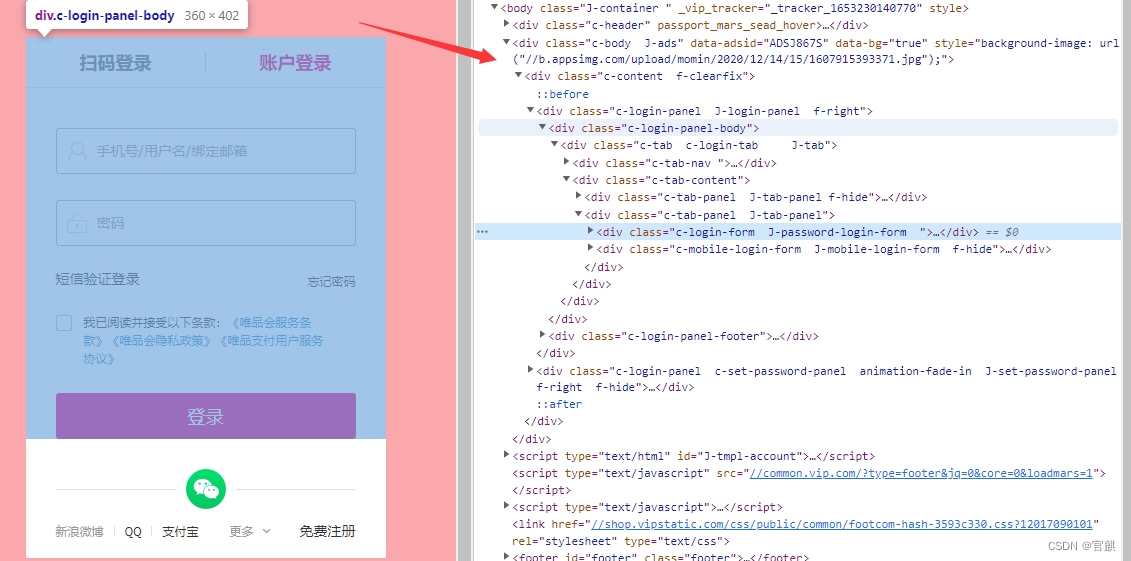The width and height of the screenshot is (1131, 561).
Task: Open the 《唯品会支付用户服务协议》 link
Action: 270,340
